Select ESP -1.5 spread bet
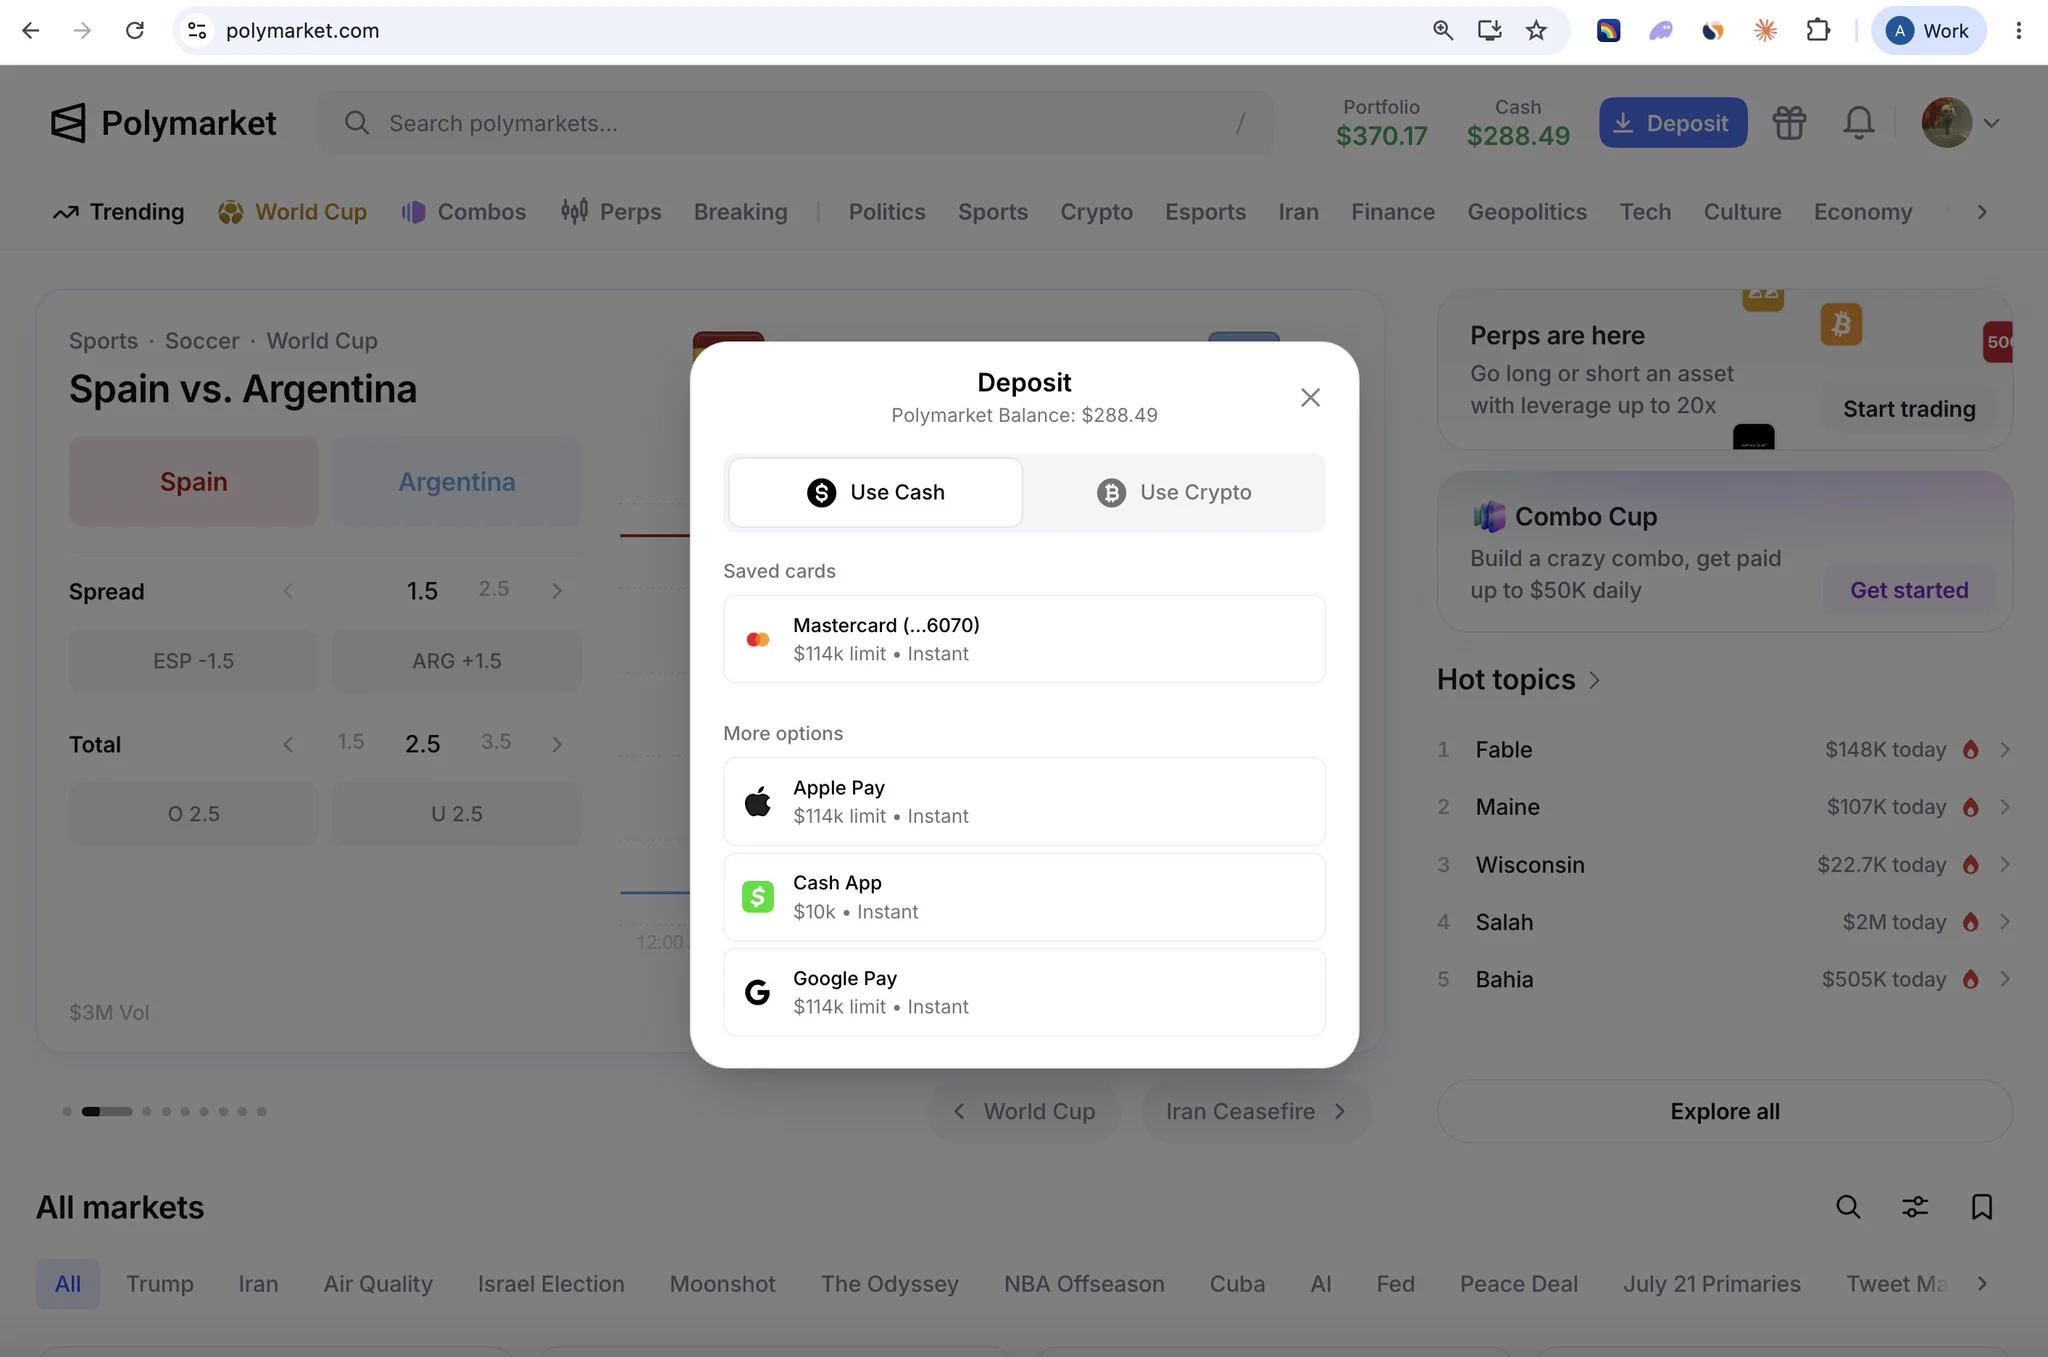 point(194,661)
